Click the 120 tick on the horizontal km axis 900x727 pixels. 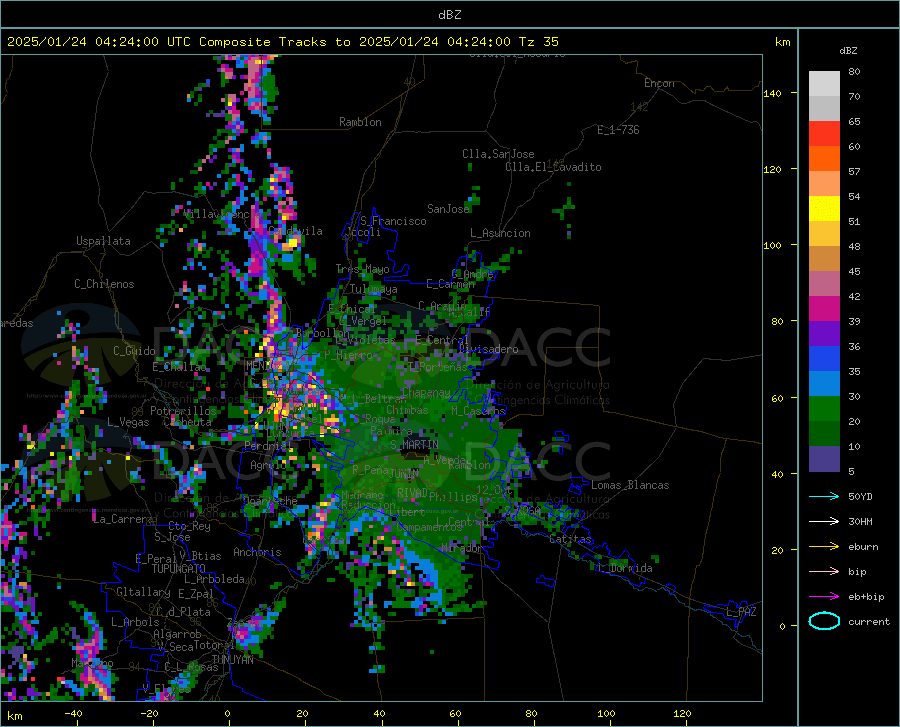pos(682,713)
